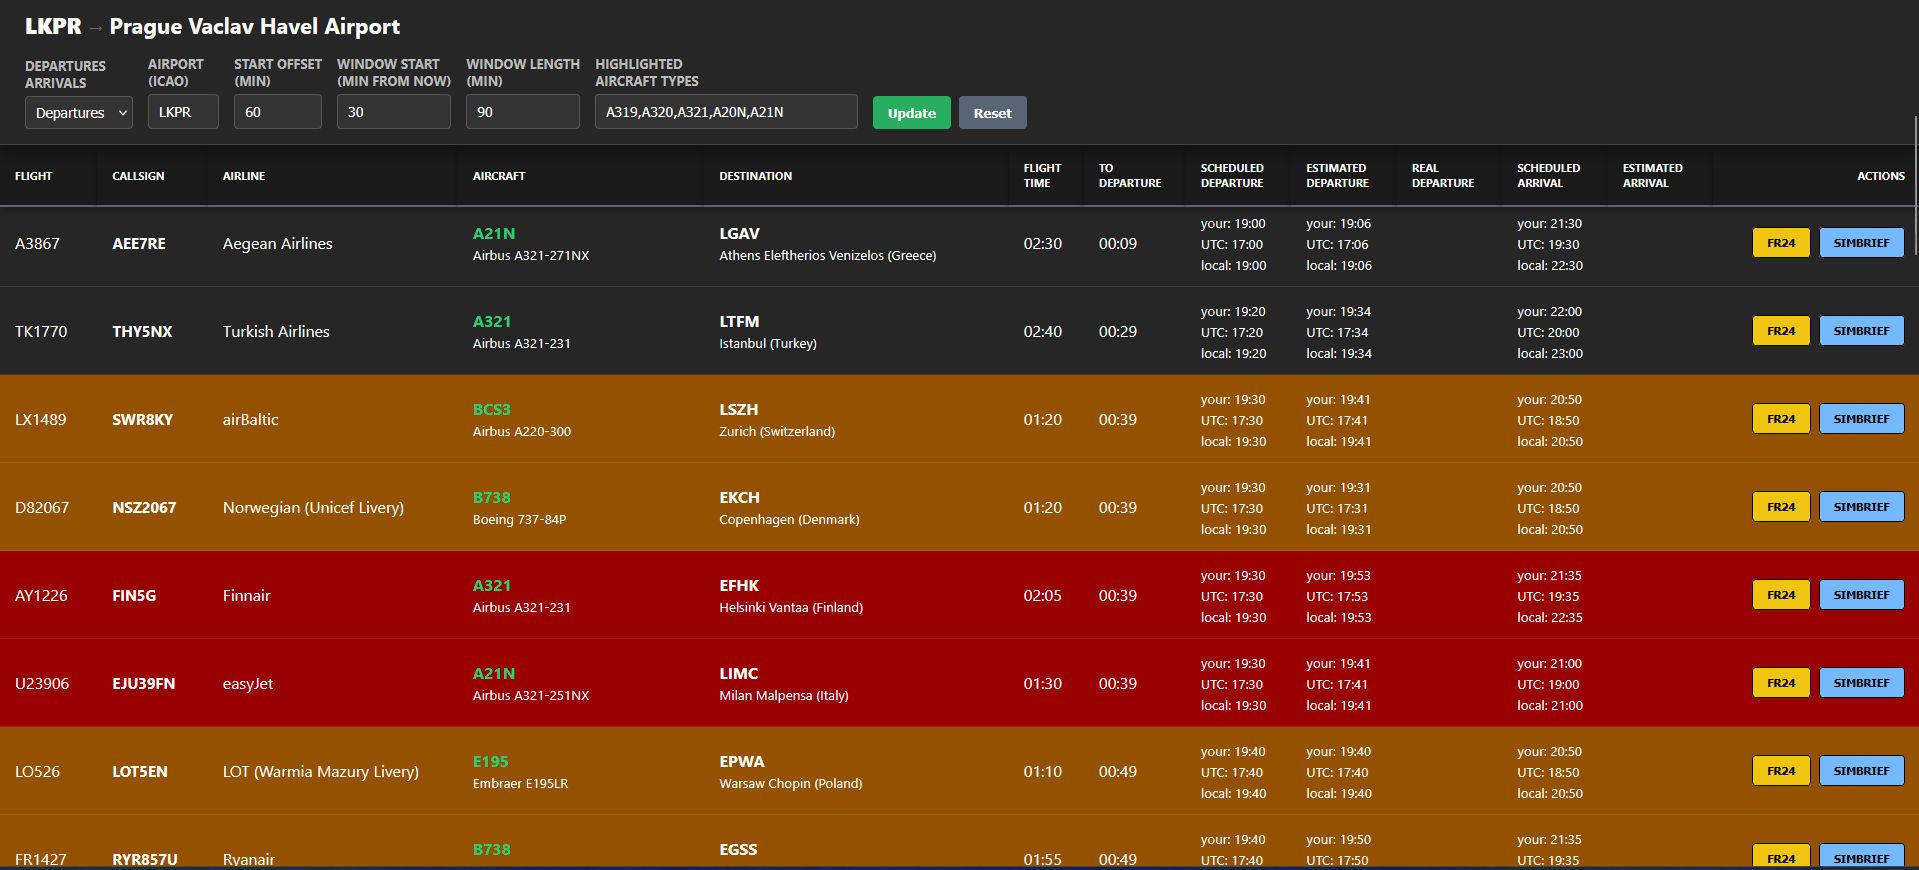Click the FLIGHT column header
This screenshot has height=870, width=1919.
[x=34, y=176]
